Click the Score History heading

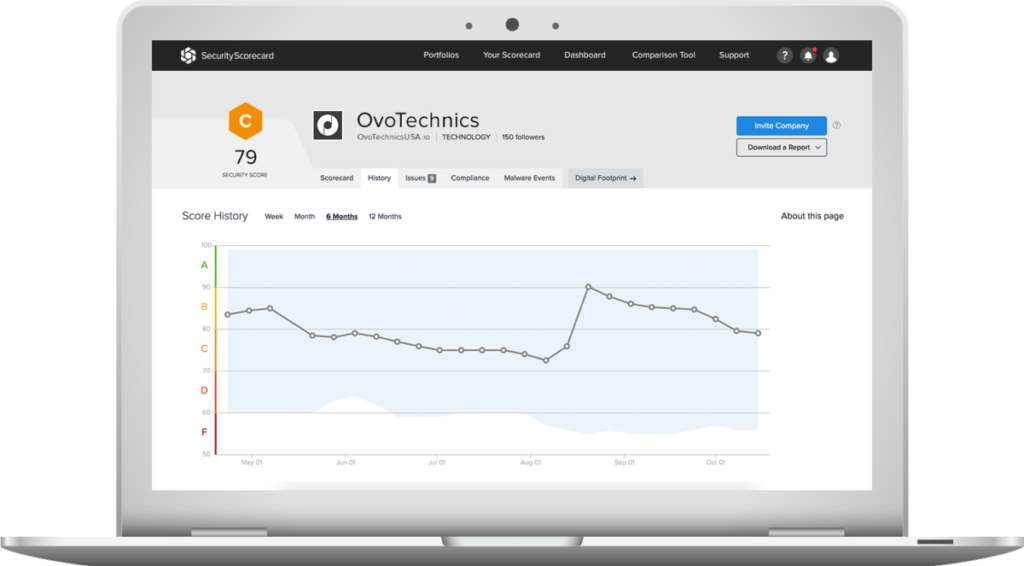215,216
